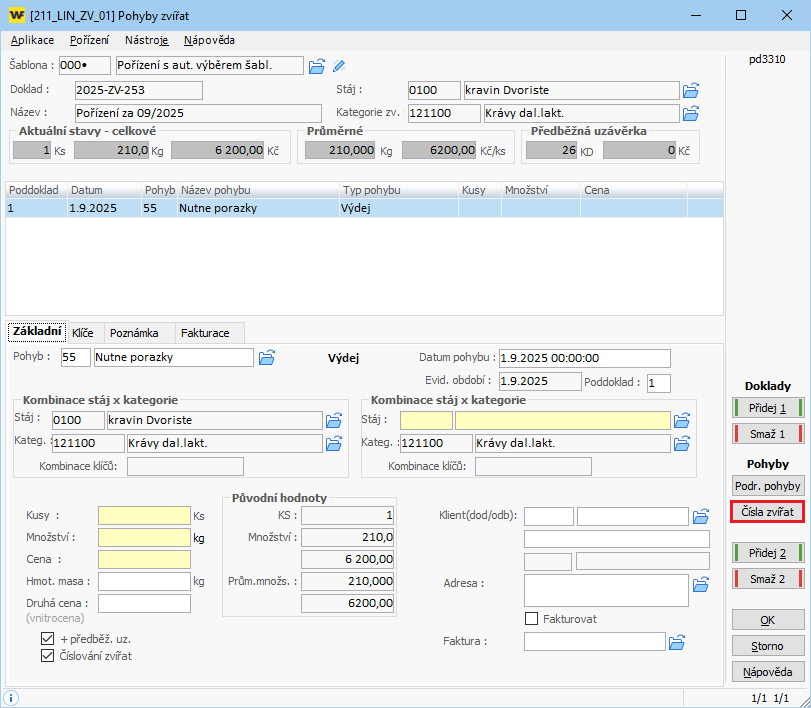
Task: Toggle the Fakturovat checkbox
Action: click(x=532, y=619)
